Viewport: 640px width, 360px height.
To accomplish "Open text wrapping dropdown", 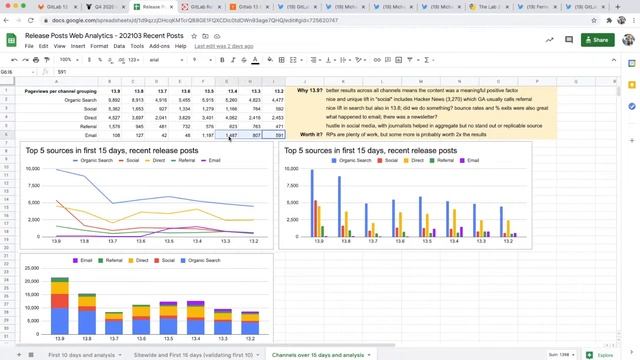I will (x=345, y=60).
